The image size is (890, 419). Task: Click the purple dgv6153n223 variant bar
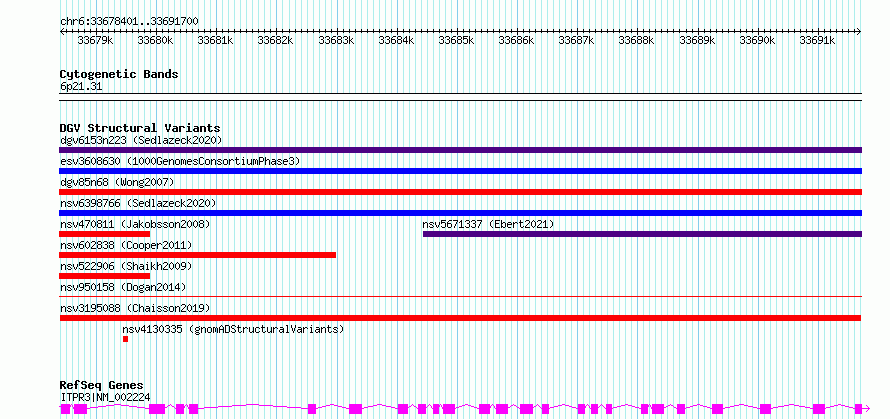[460, 150]
